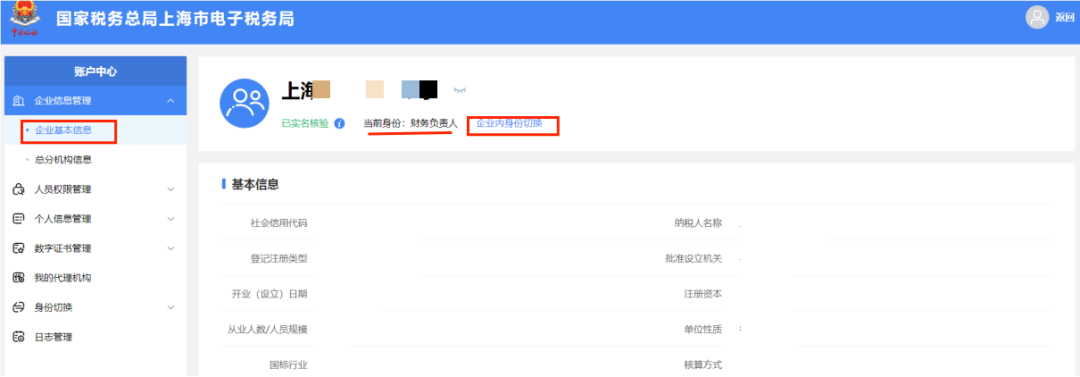Click the 登记注册类型 label

click(x=278, y=258)
